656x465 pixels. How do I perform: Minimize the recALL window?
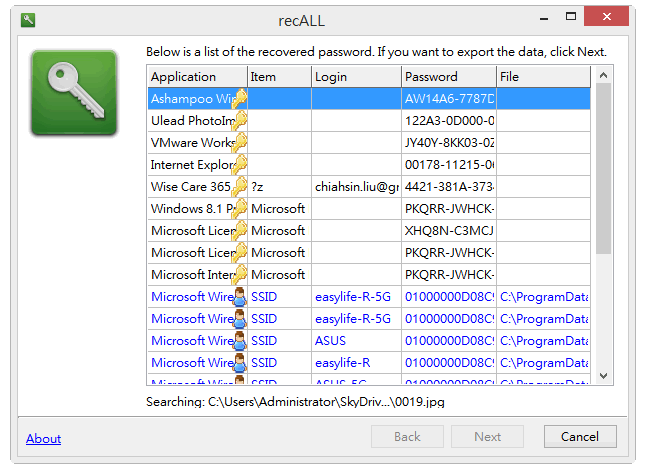coord(543,17)
